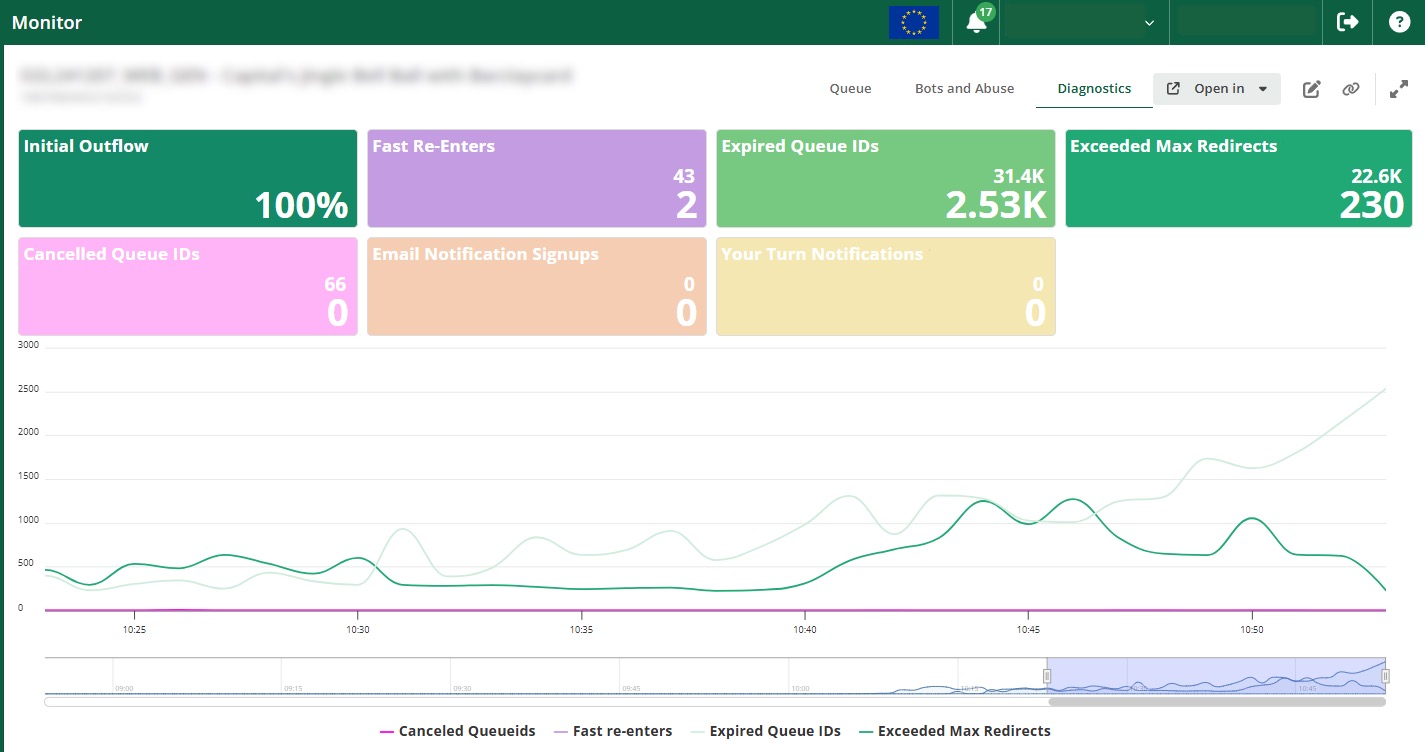Toggle Exceeded Max Redirects series in legend
This screenshot has width=1425, height=752.
954,731
